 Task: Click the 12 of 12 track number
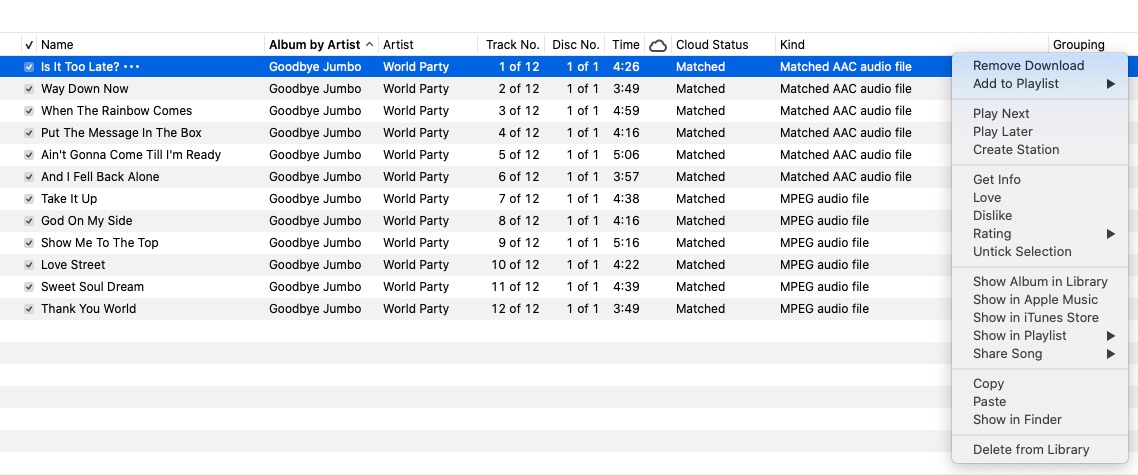tap(515, 309)
